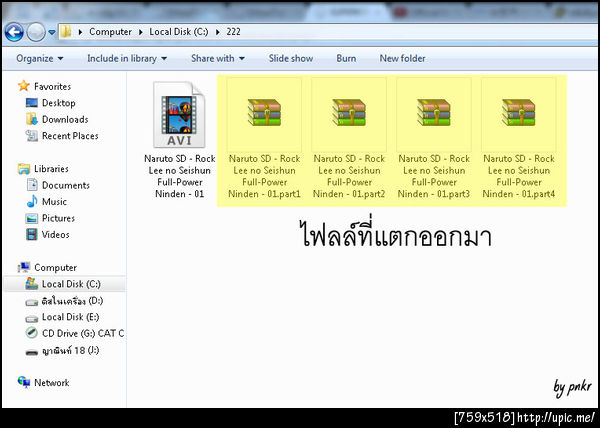Click the Local Disk (E:) drive icon

point(32,318)
